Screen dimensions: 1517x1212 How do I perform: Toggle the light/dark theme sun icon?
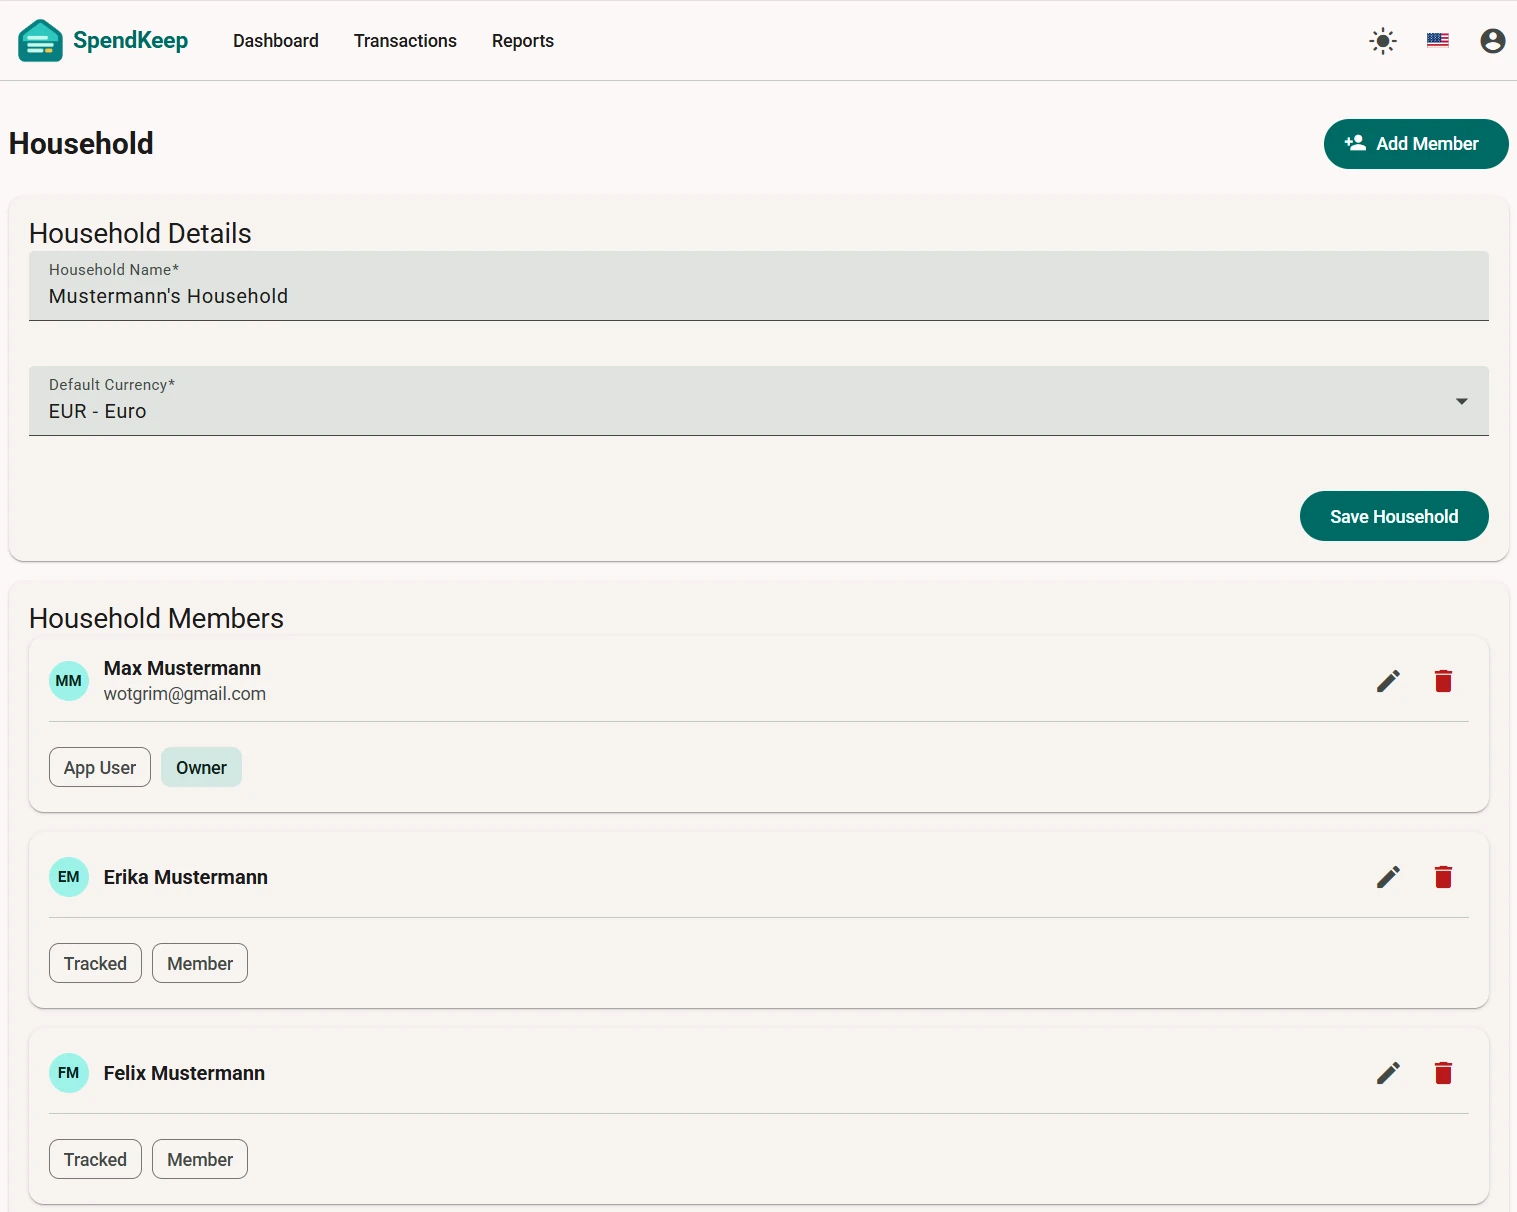click(1383, 41)
